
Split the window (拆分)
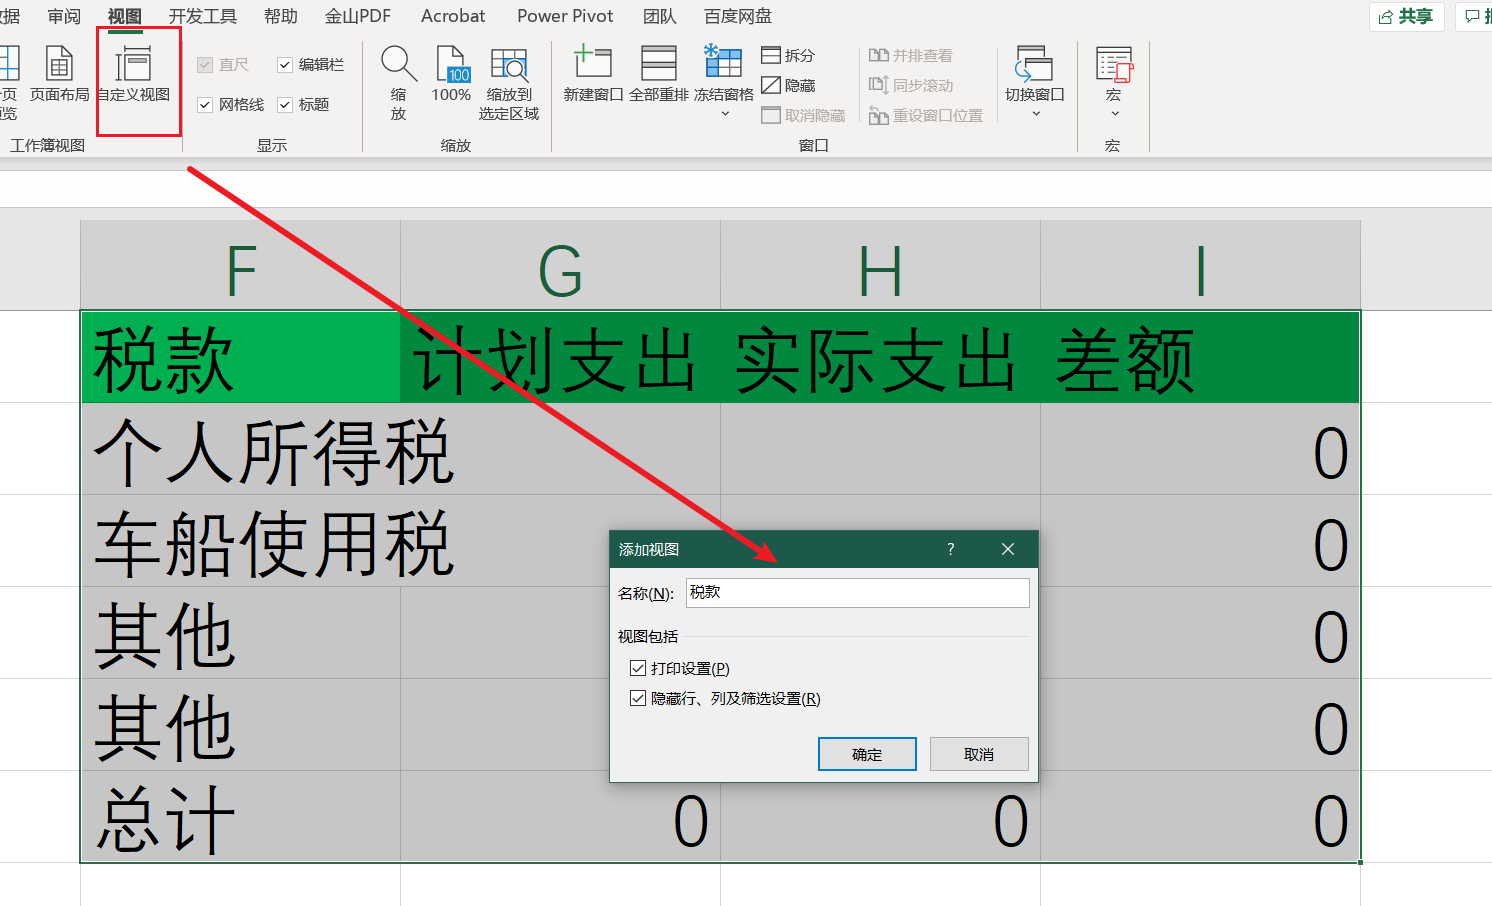click(x=788, y=55)
